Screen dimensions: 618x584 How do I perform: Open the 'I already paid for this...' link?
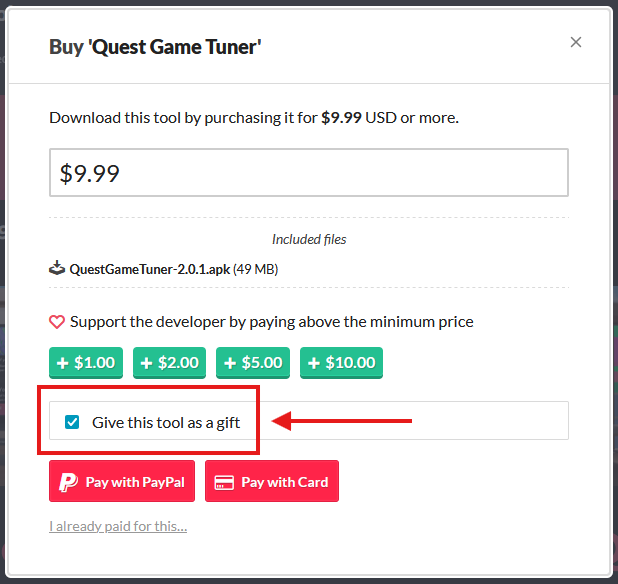pyautogui.click(x=118, y=527)
